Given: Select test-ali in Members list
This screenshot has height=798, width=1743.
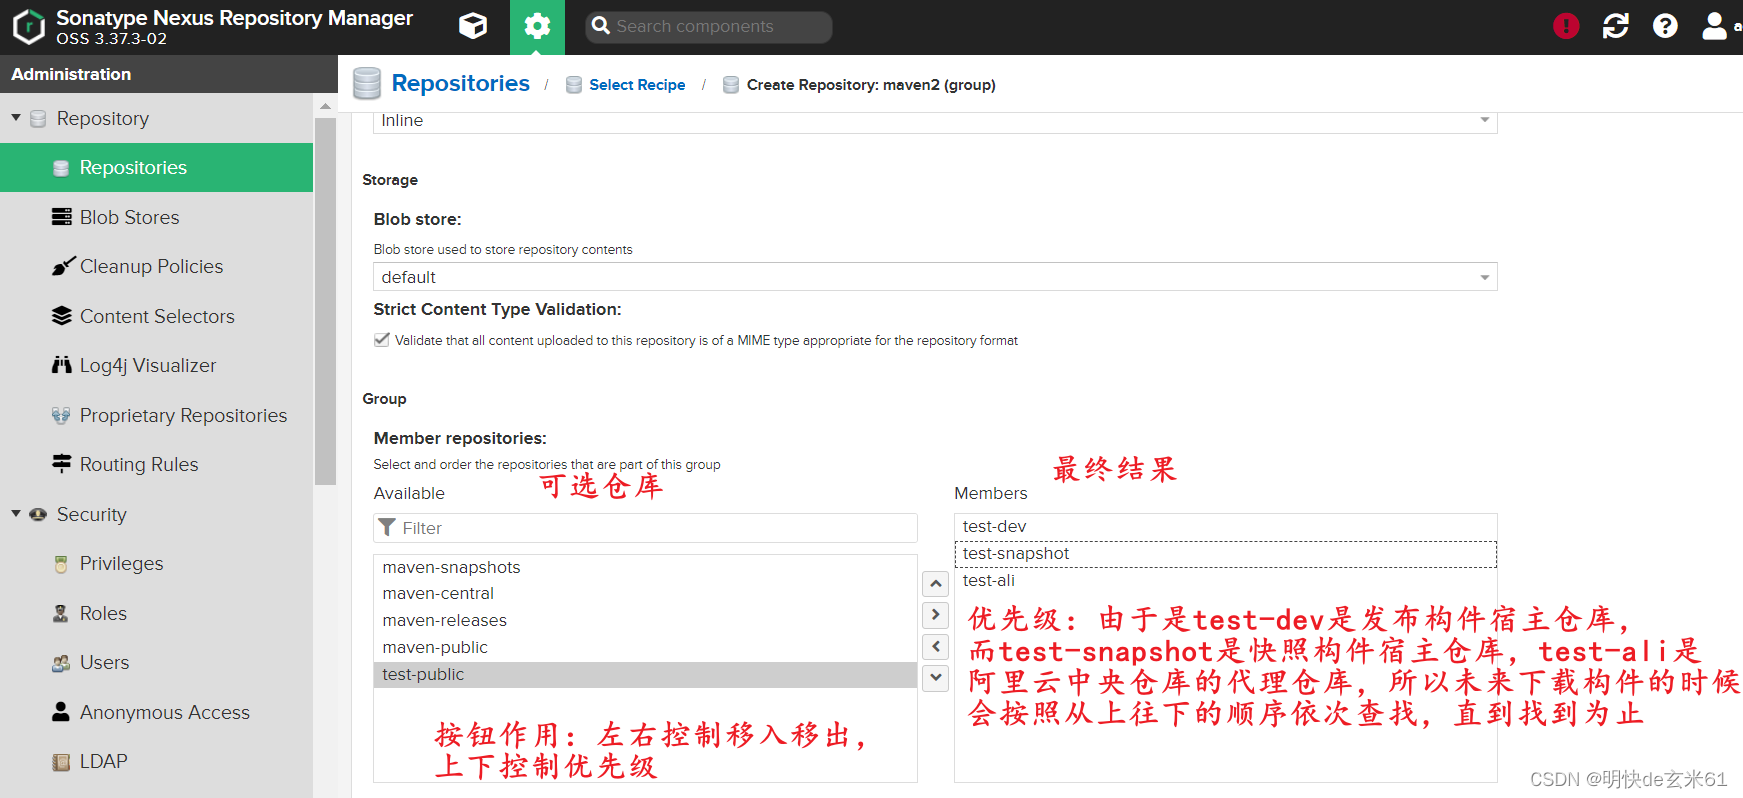Looking at the screenshot, I should [x=1226, y=580].
